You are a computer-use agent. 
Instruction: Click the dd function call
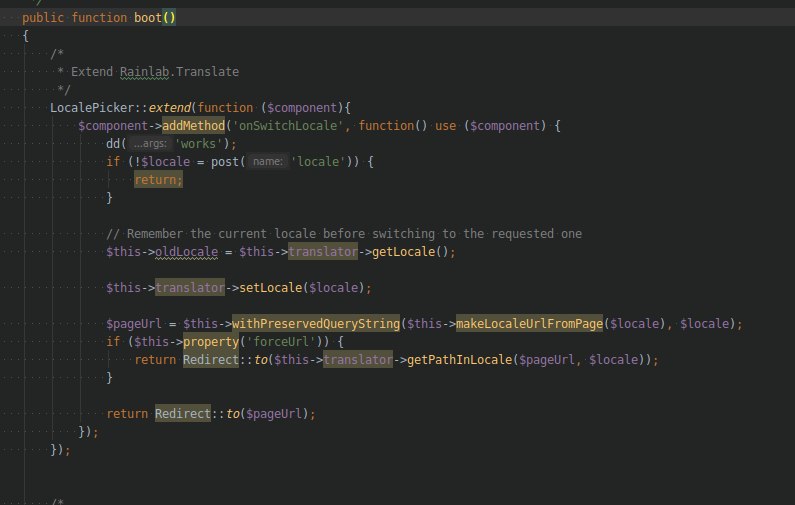click(x=113, y=144)
